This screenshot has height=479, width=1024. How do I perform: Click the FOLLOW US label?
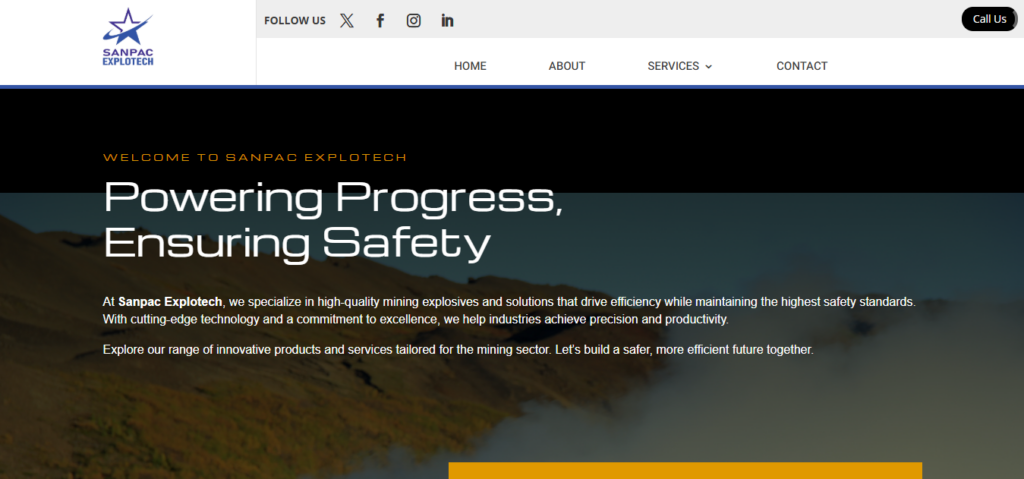click(x=295, y=20)
